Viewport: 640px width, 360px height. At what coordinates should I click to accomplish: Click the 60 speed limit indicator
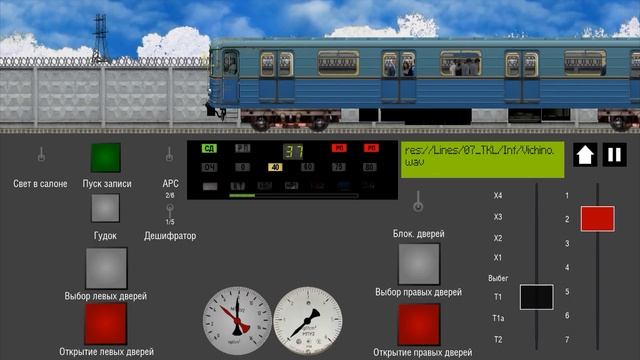click(x=307, y=167)
